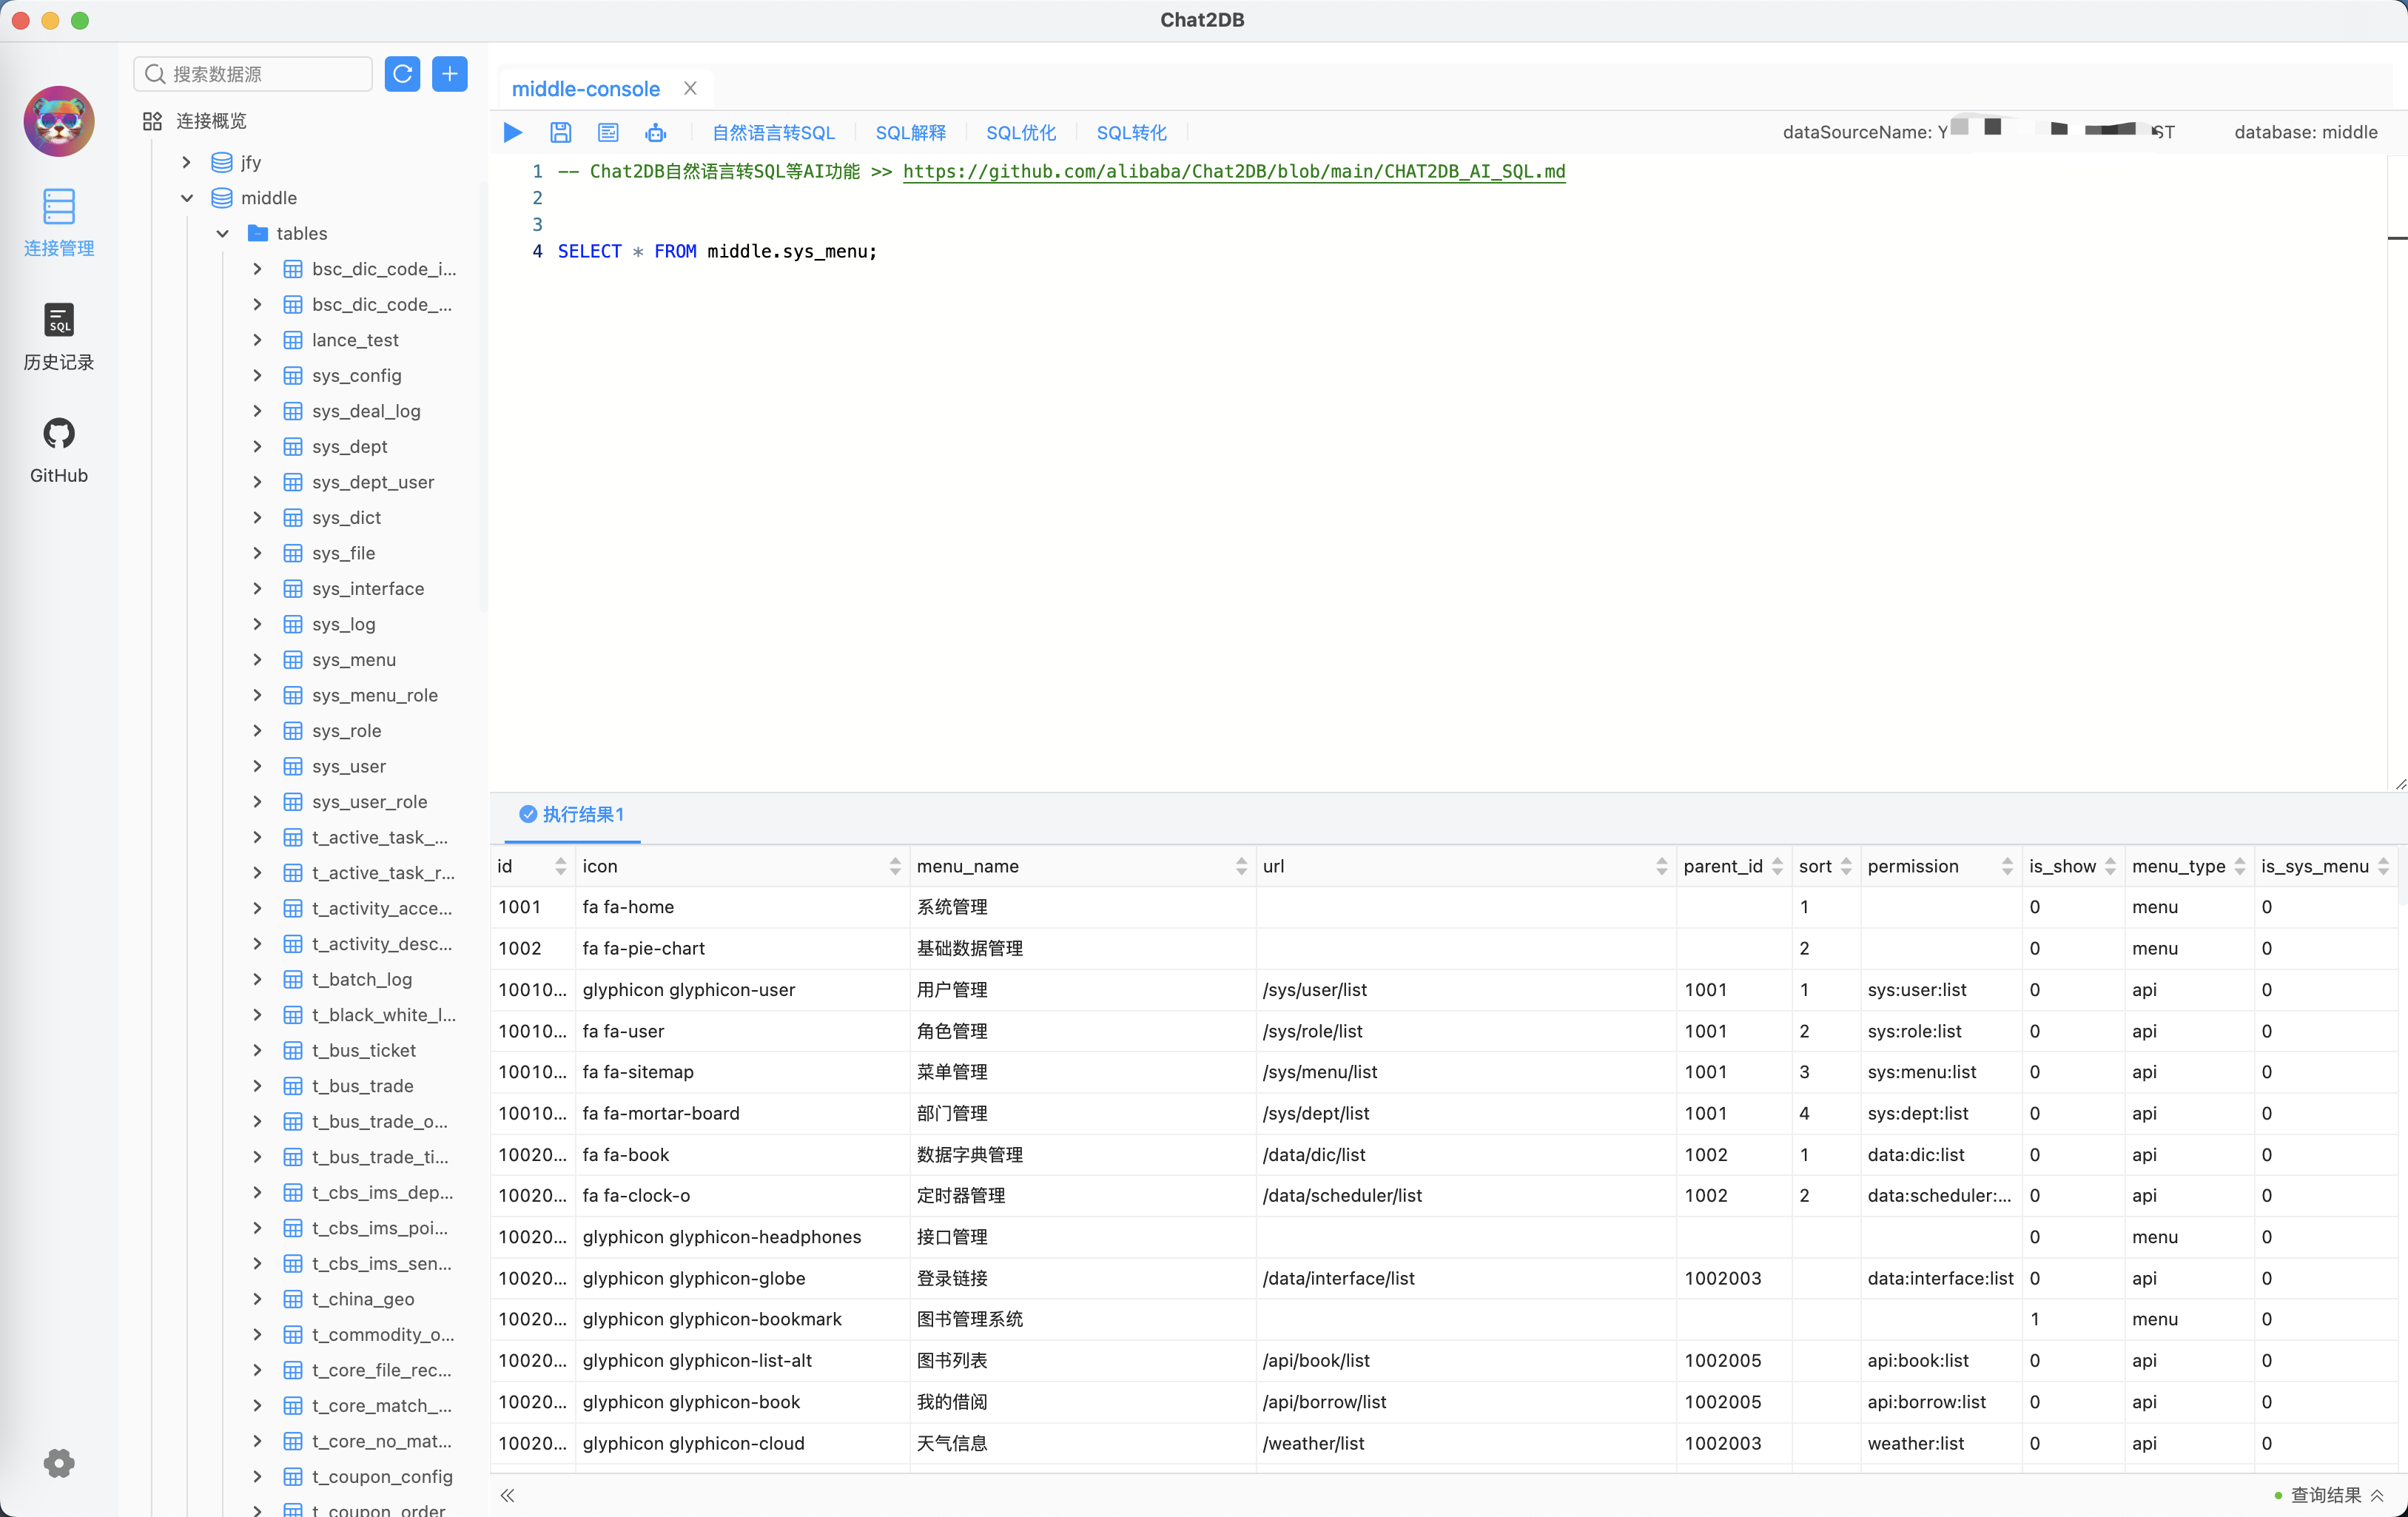Open settings via the gear icon

click(59, 1462)
